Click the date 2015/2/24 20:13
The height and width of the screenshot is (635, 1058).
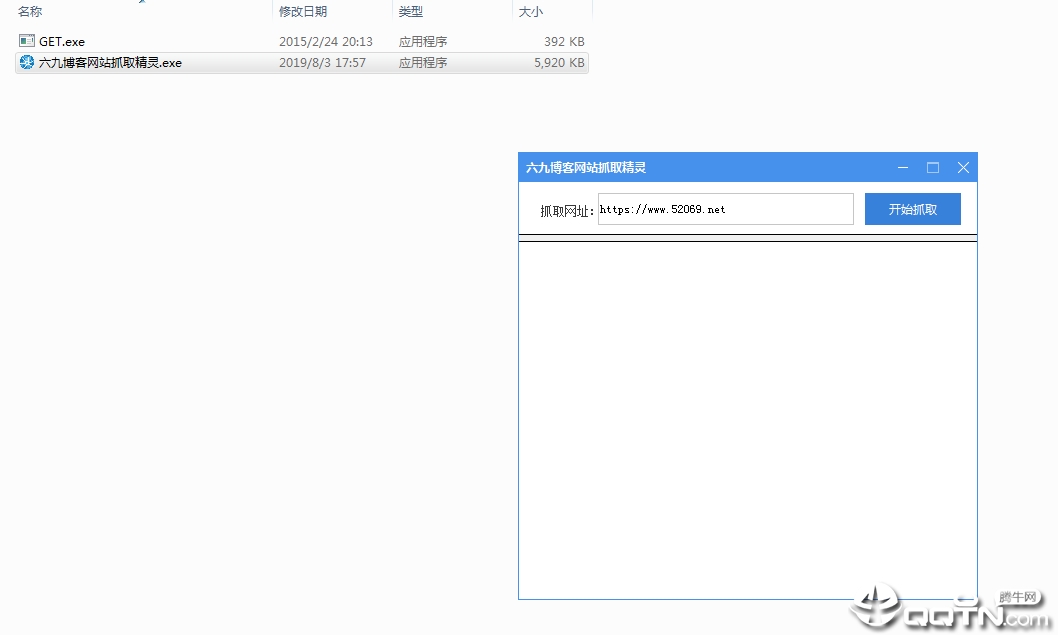(326, 42)
